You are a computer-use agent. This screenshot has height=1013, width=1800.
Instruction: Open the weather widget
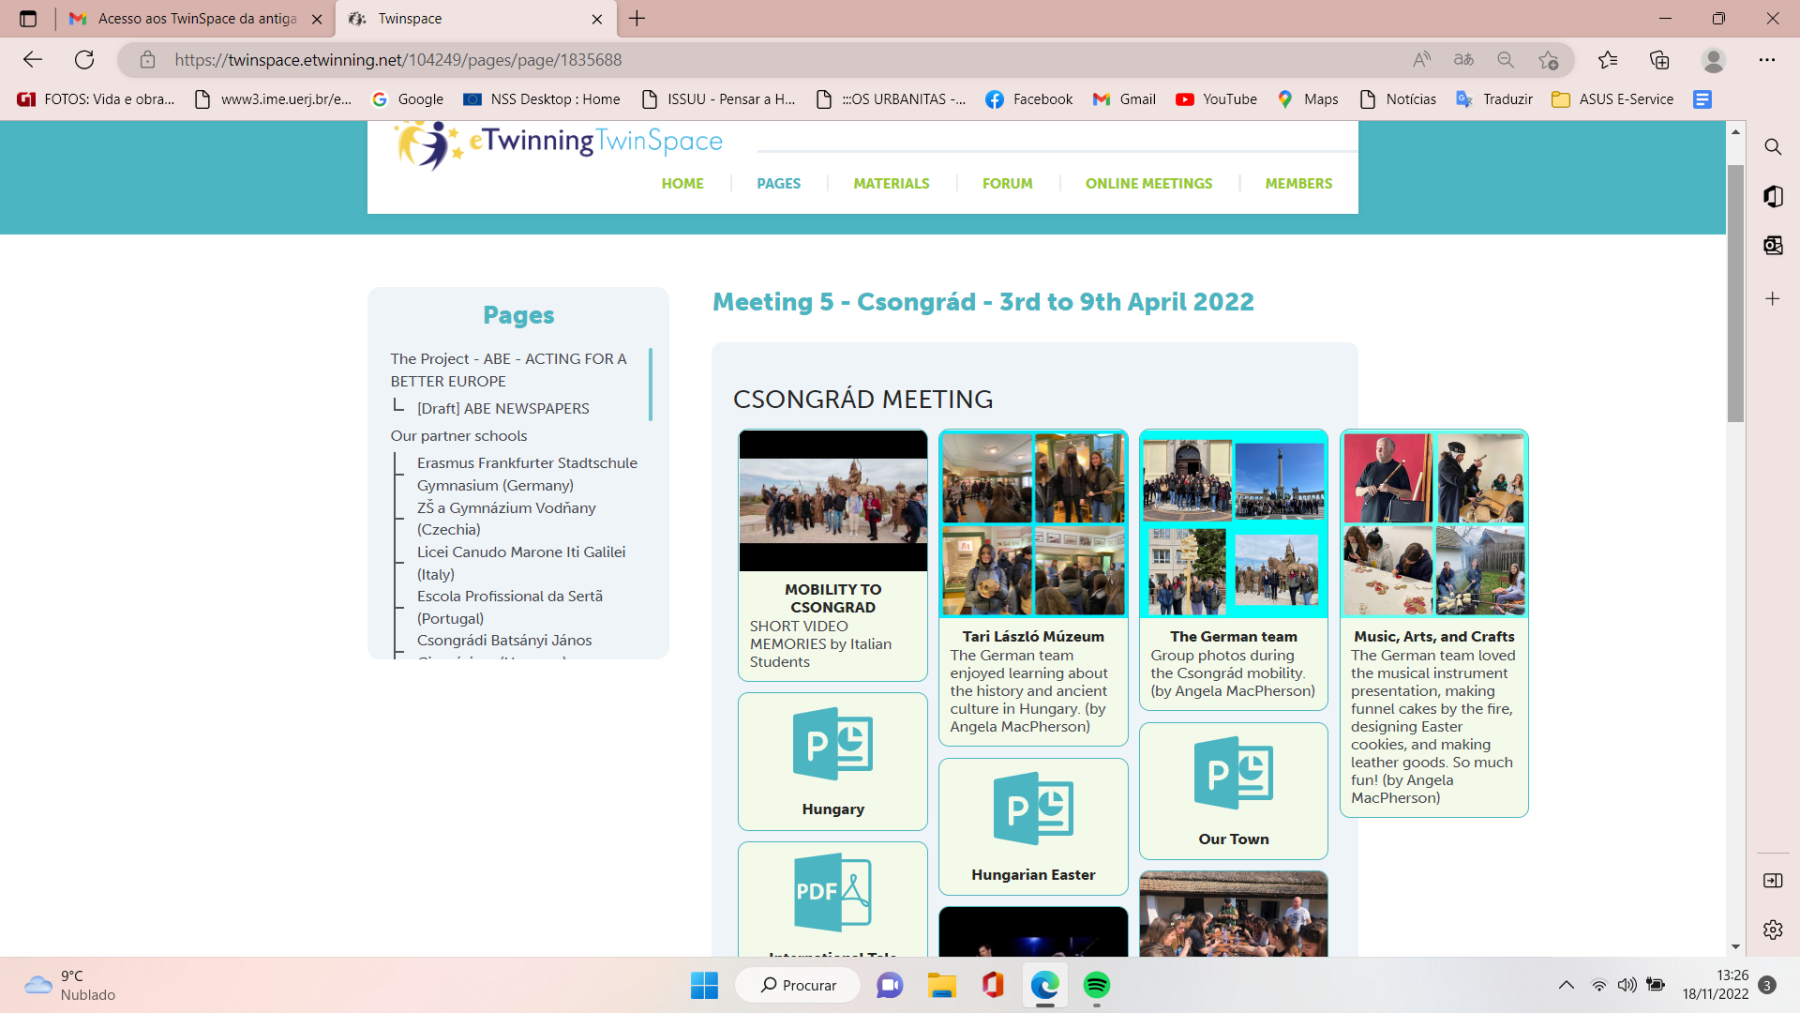(x=70, y=985)
